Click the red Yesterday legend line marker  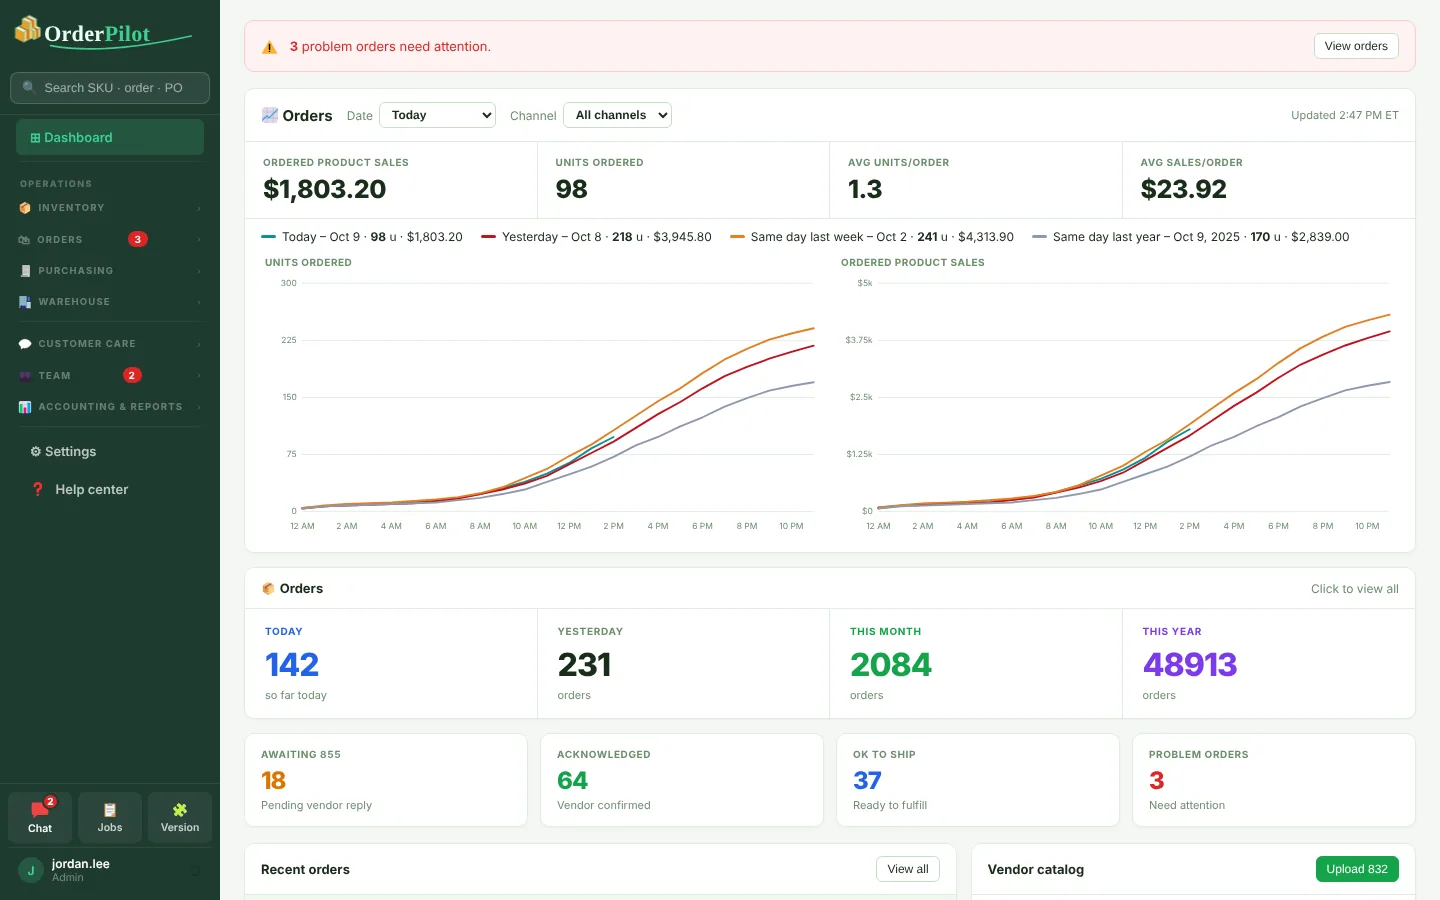[488, 237]
